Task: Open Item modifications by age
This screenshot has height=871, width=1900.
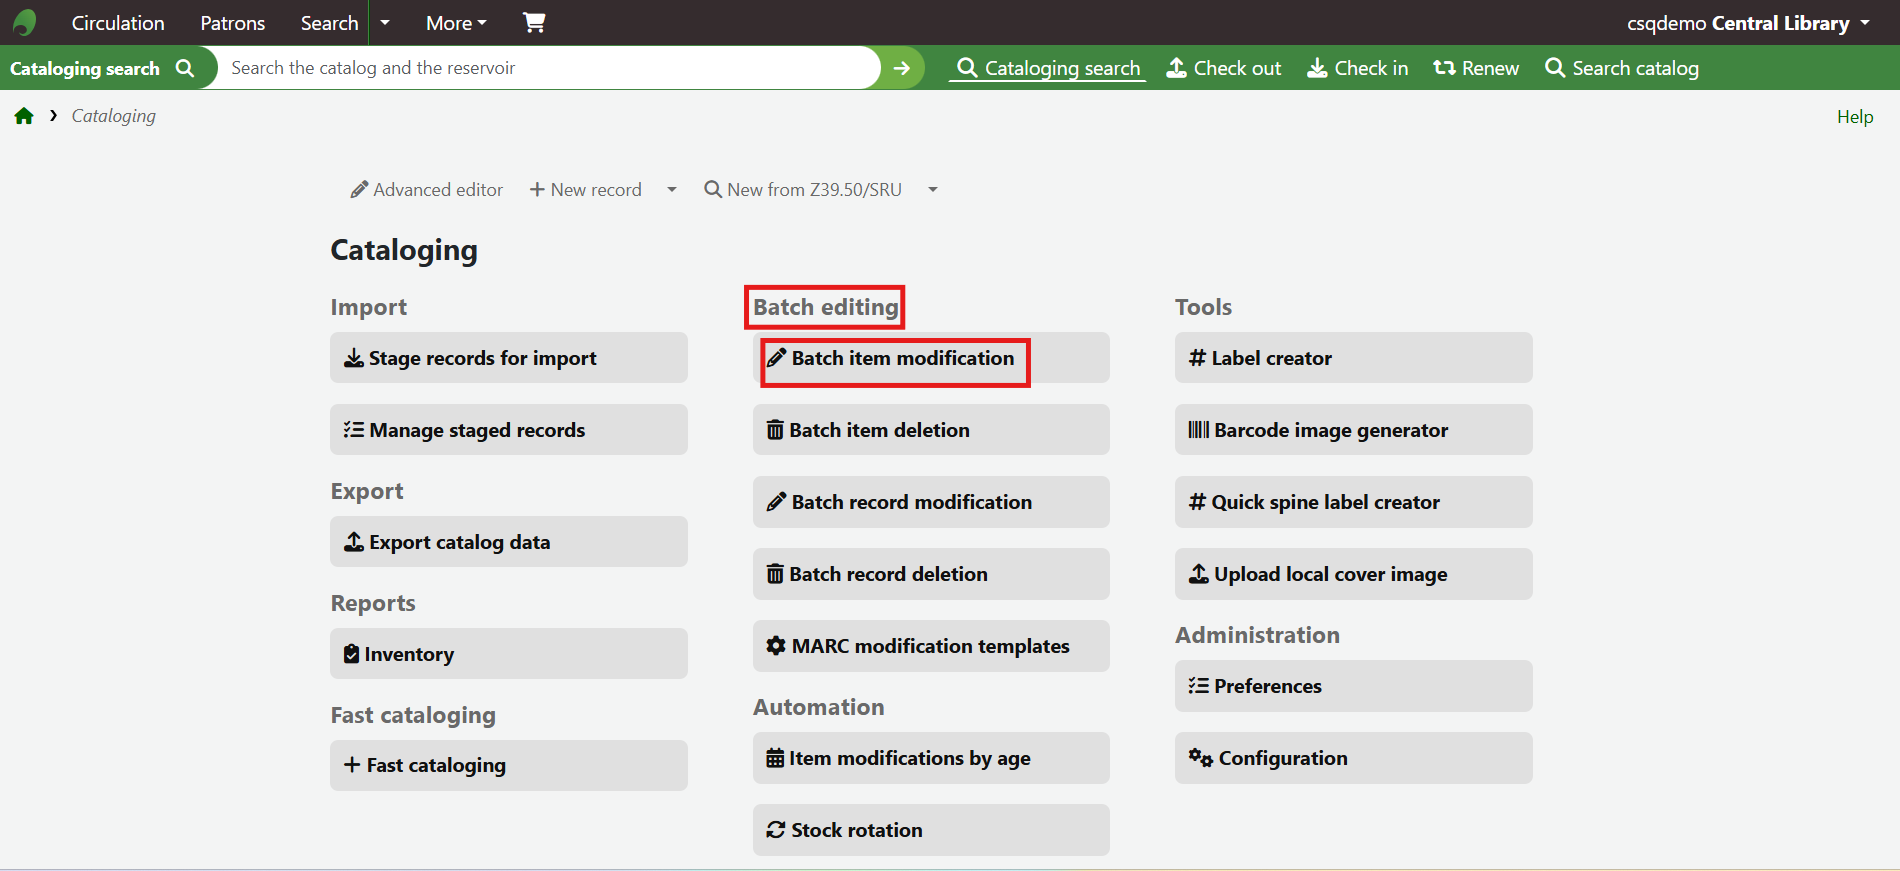Action: [x=930, y=758]
